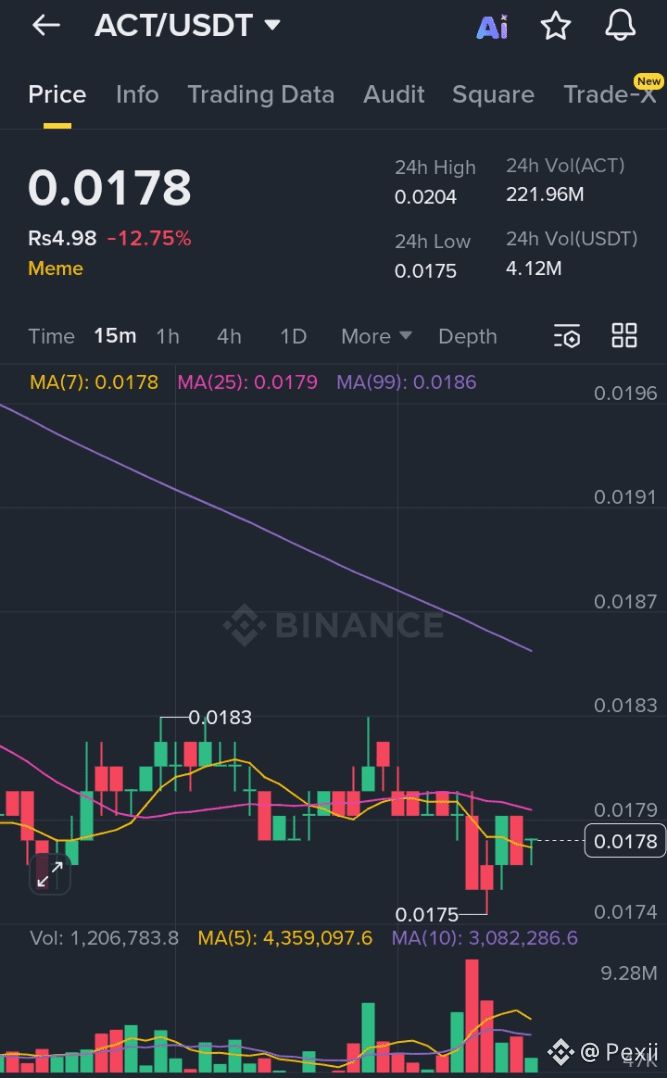
Task: Open the Audit tab
Action: 394,94
